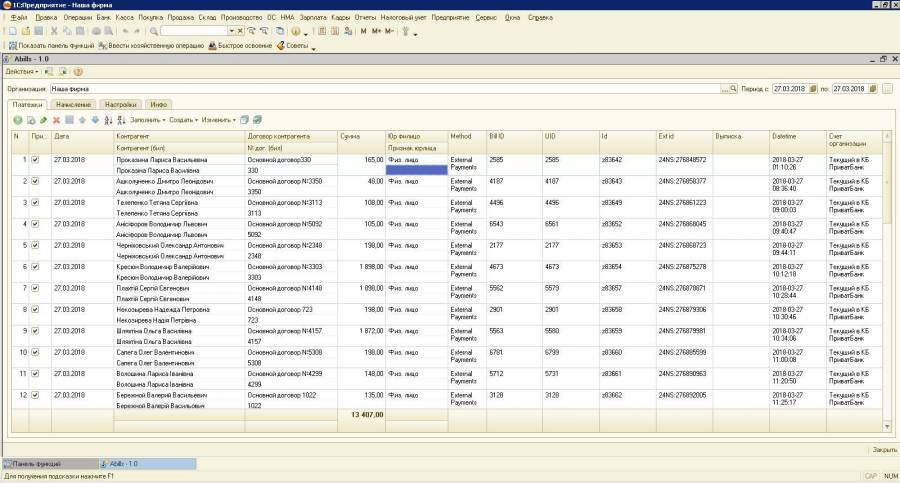This screenshot has height=483, width=900.
Task: Copy row using the copy icon in table toolbar
Action: [31, 120]
